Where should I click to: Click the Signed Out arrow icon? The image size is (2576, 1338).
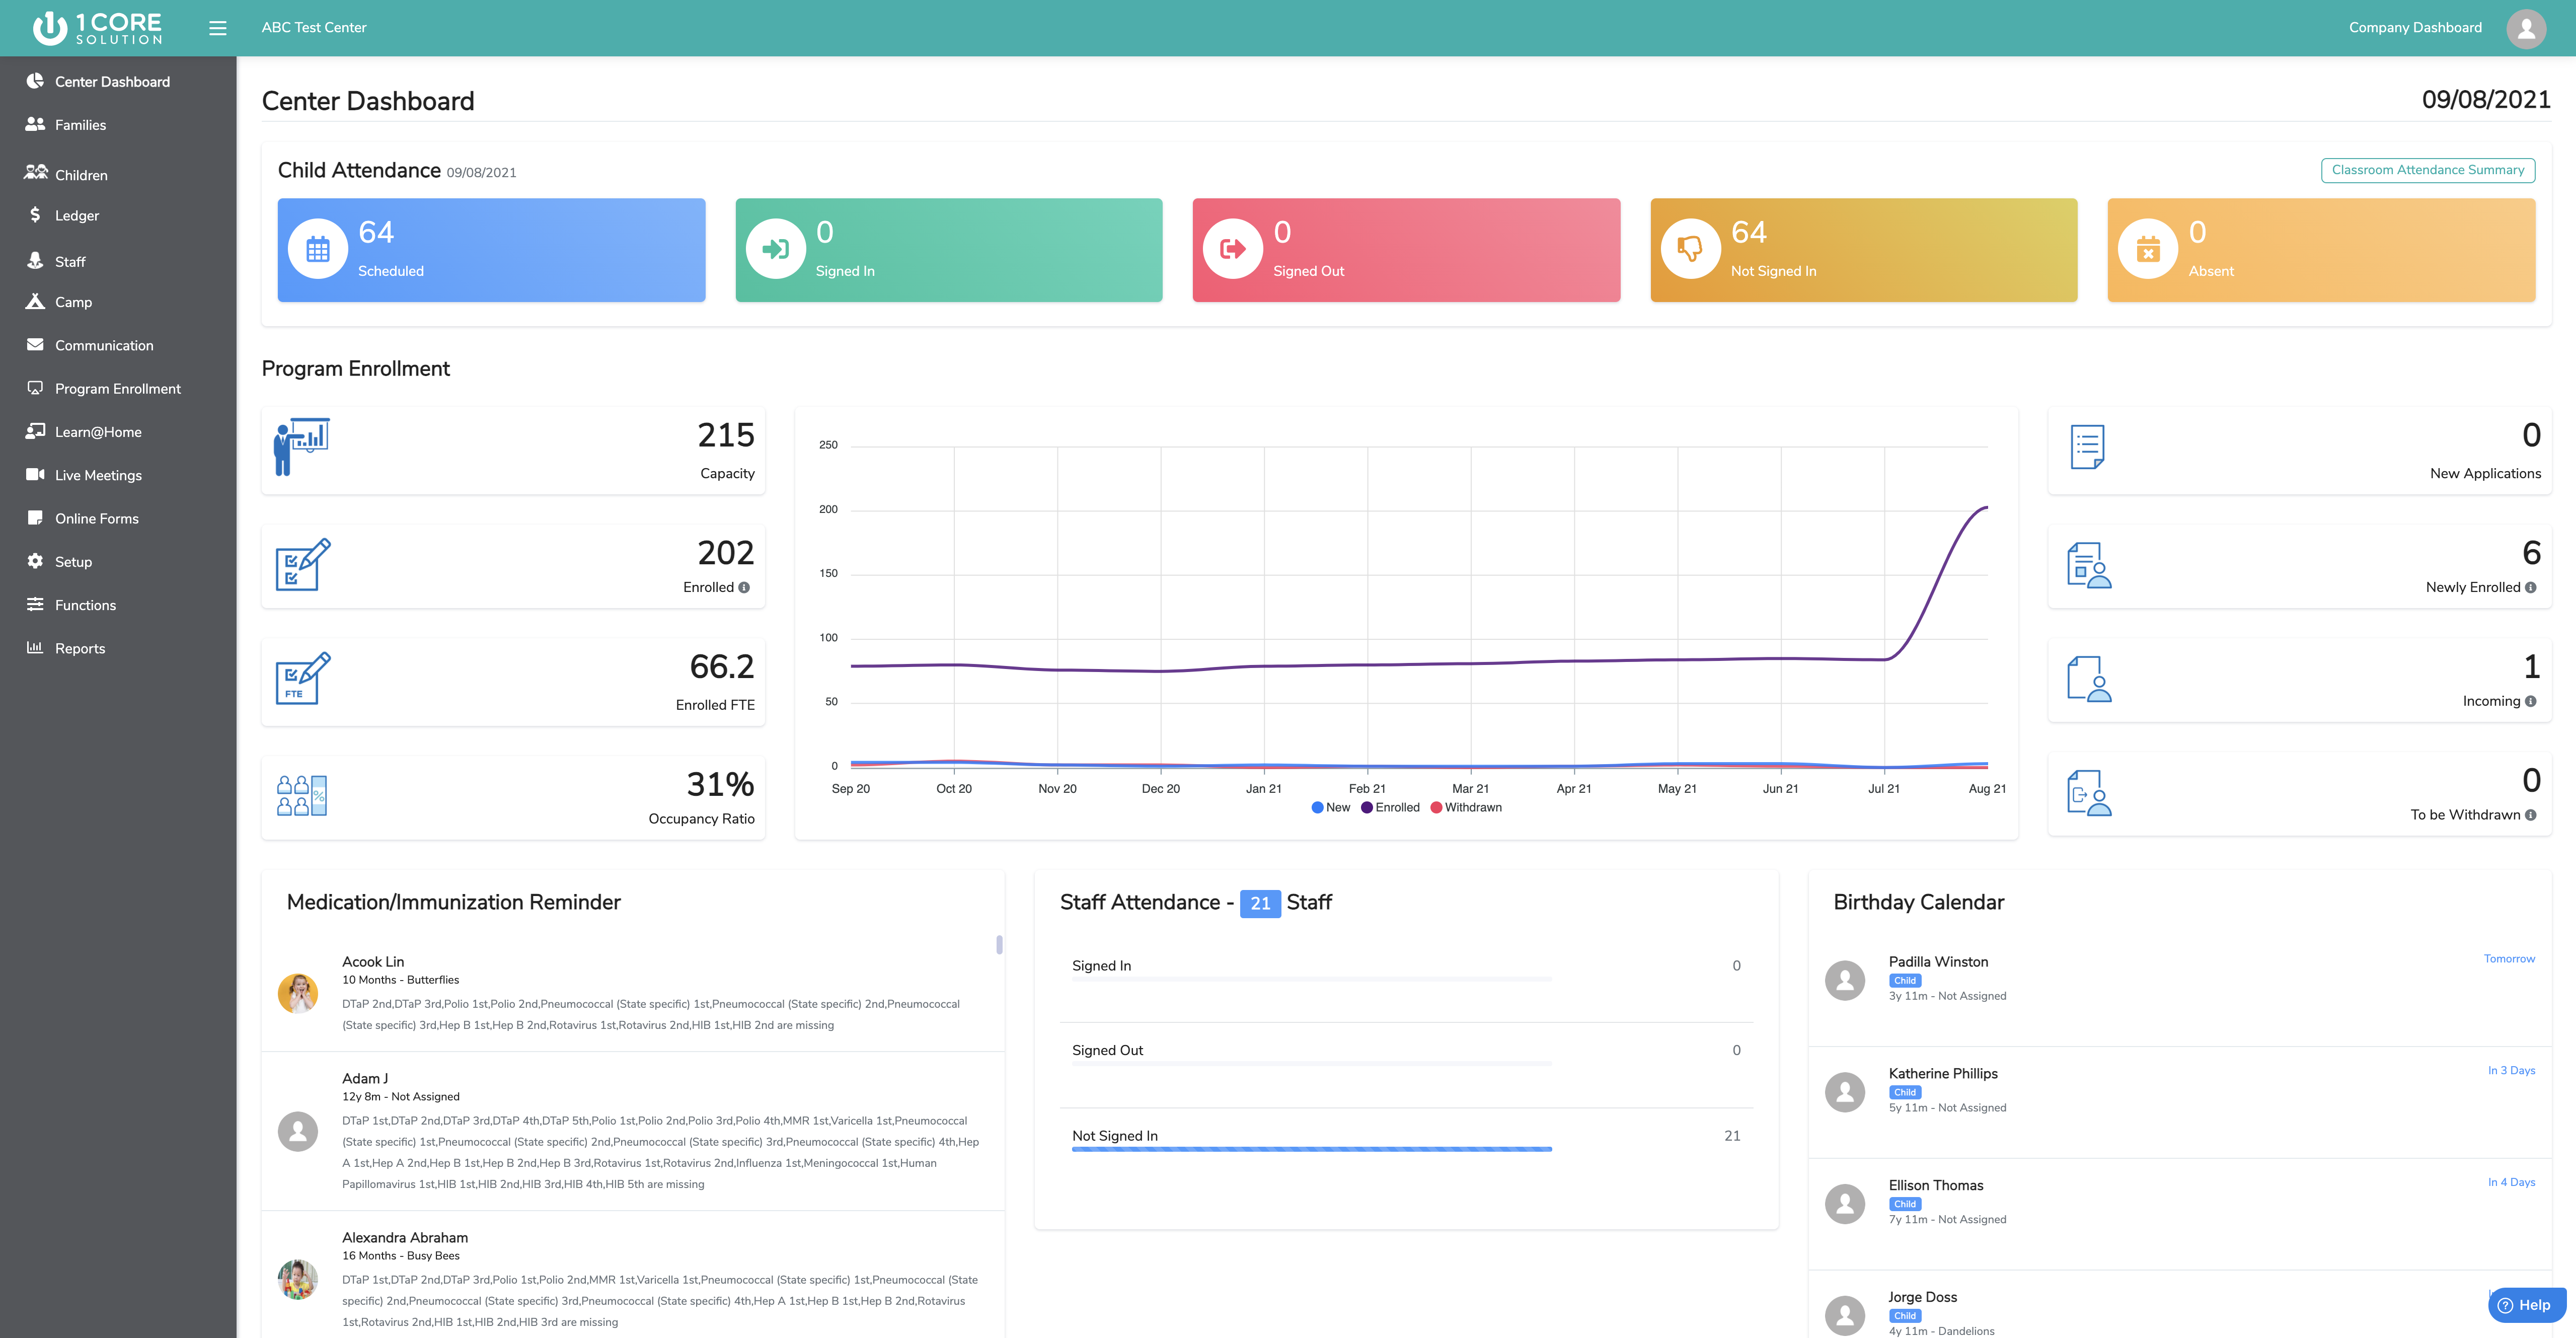click(1233, 249)
